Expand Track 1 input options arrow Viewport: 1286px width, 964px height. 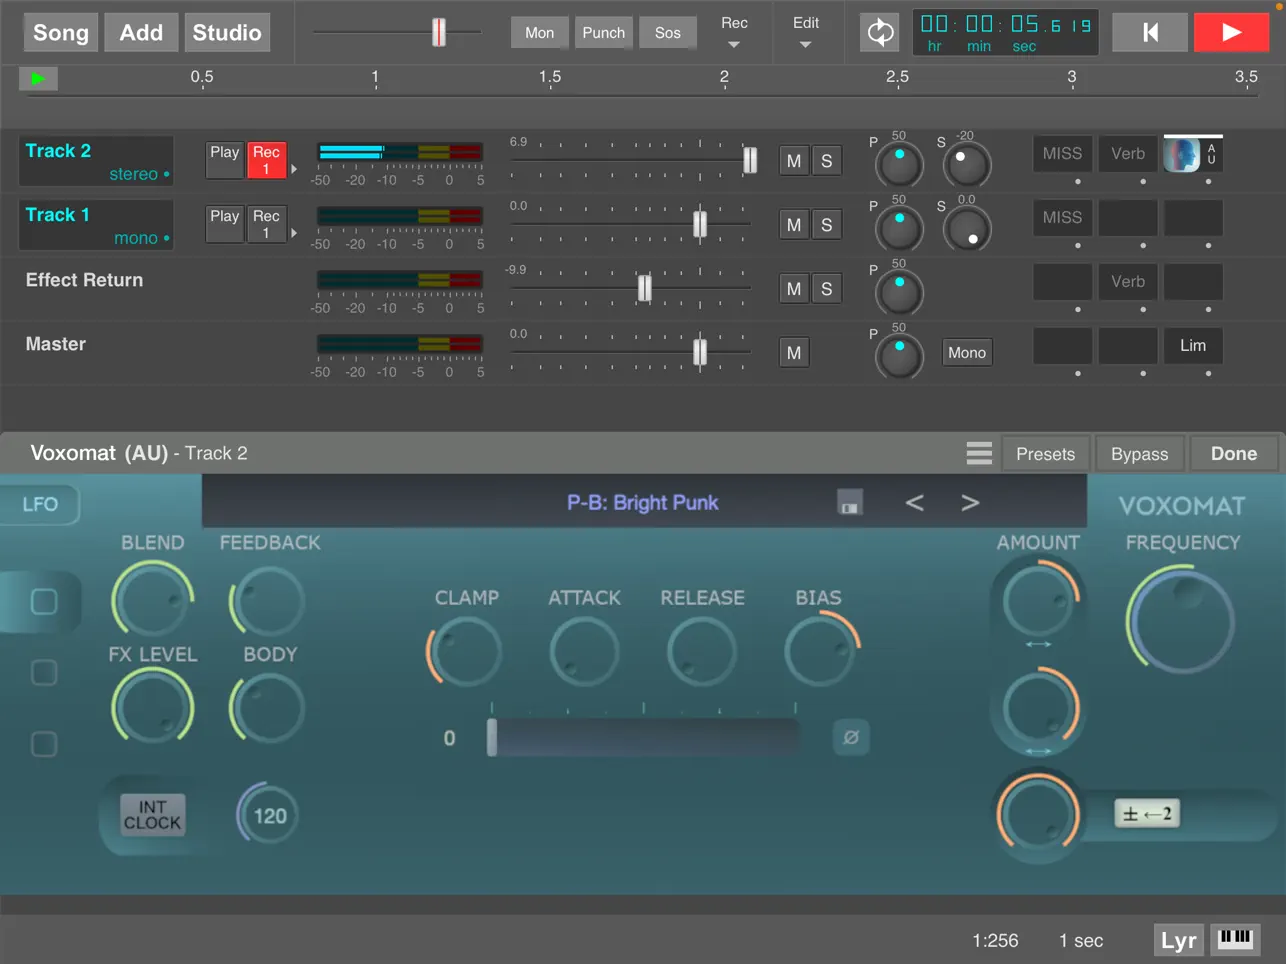point(294,233)
